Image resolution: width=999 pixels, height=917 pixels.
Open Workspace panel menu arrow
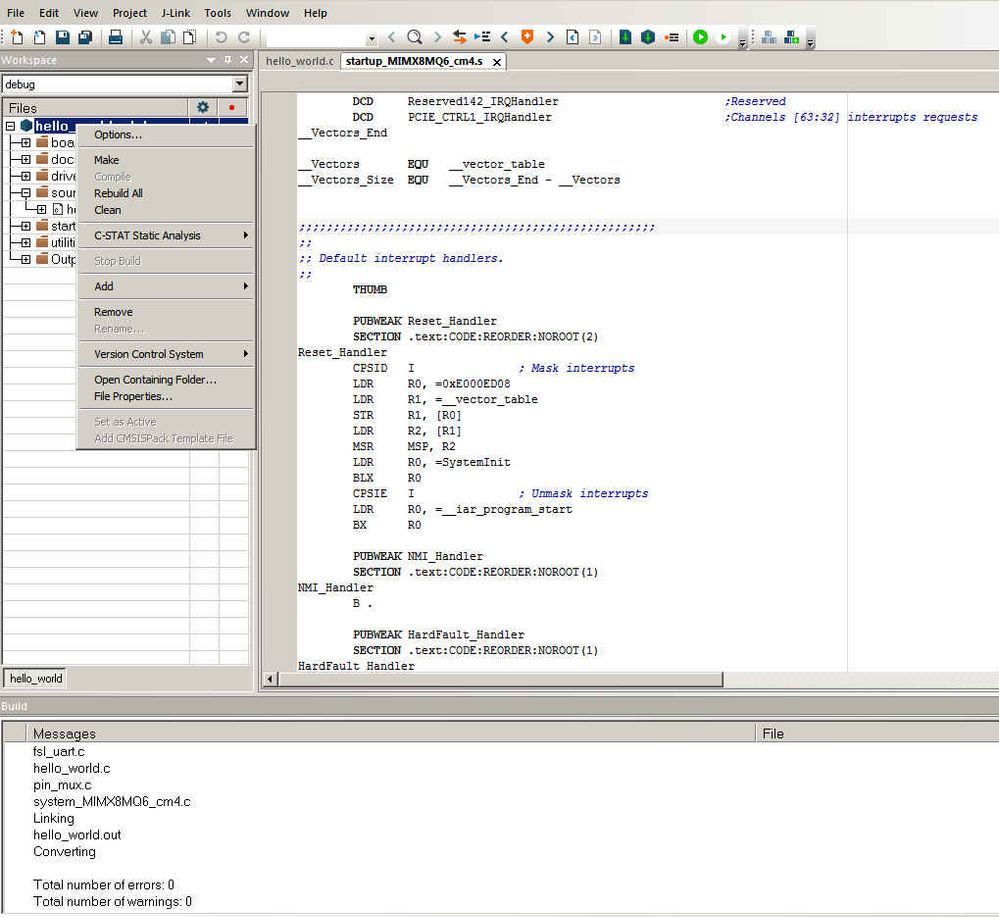(x=211, y=60)
